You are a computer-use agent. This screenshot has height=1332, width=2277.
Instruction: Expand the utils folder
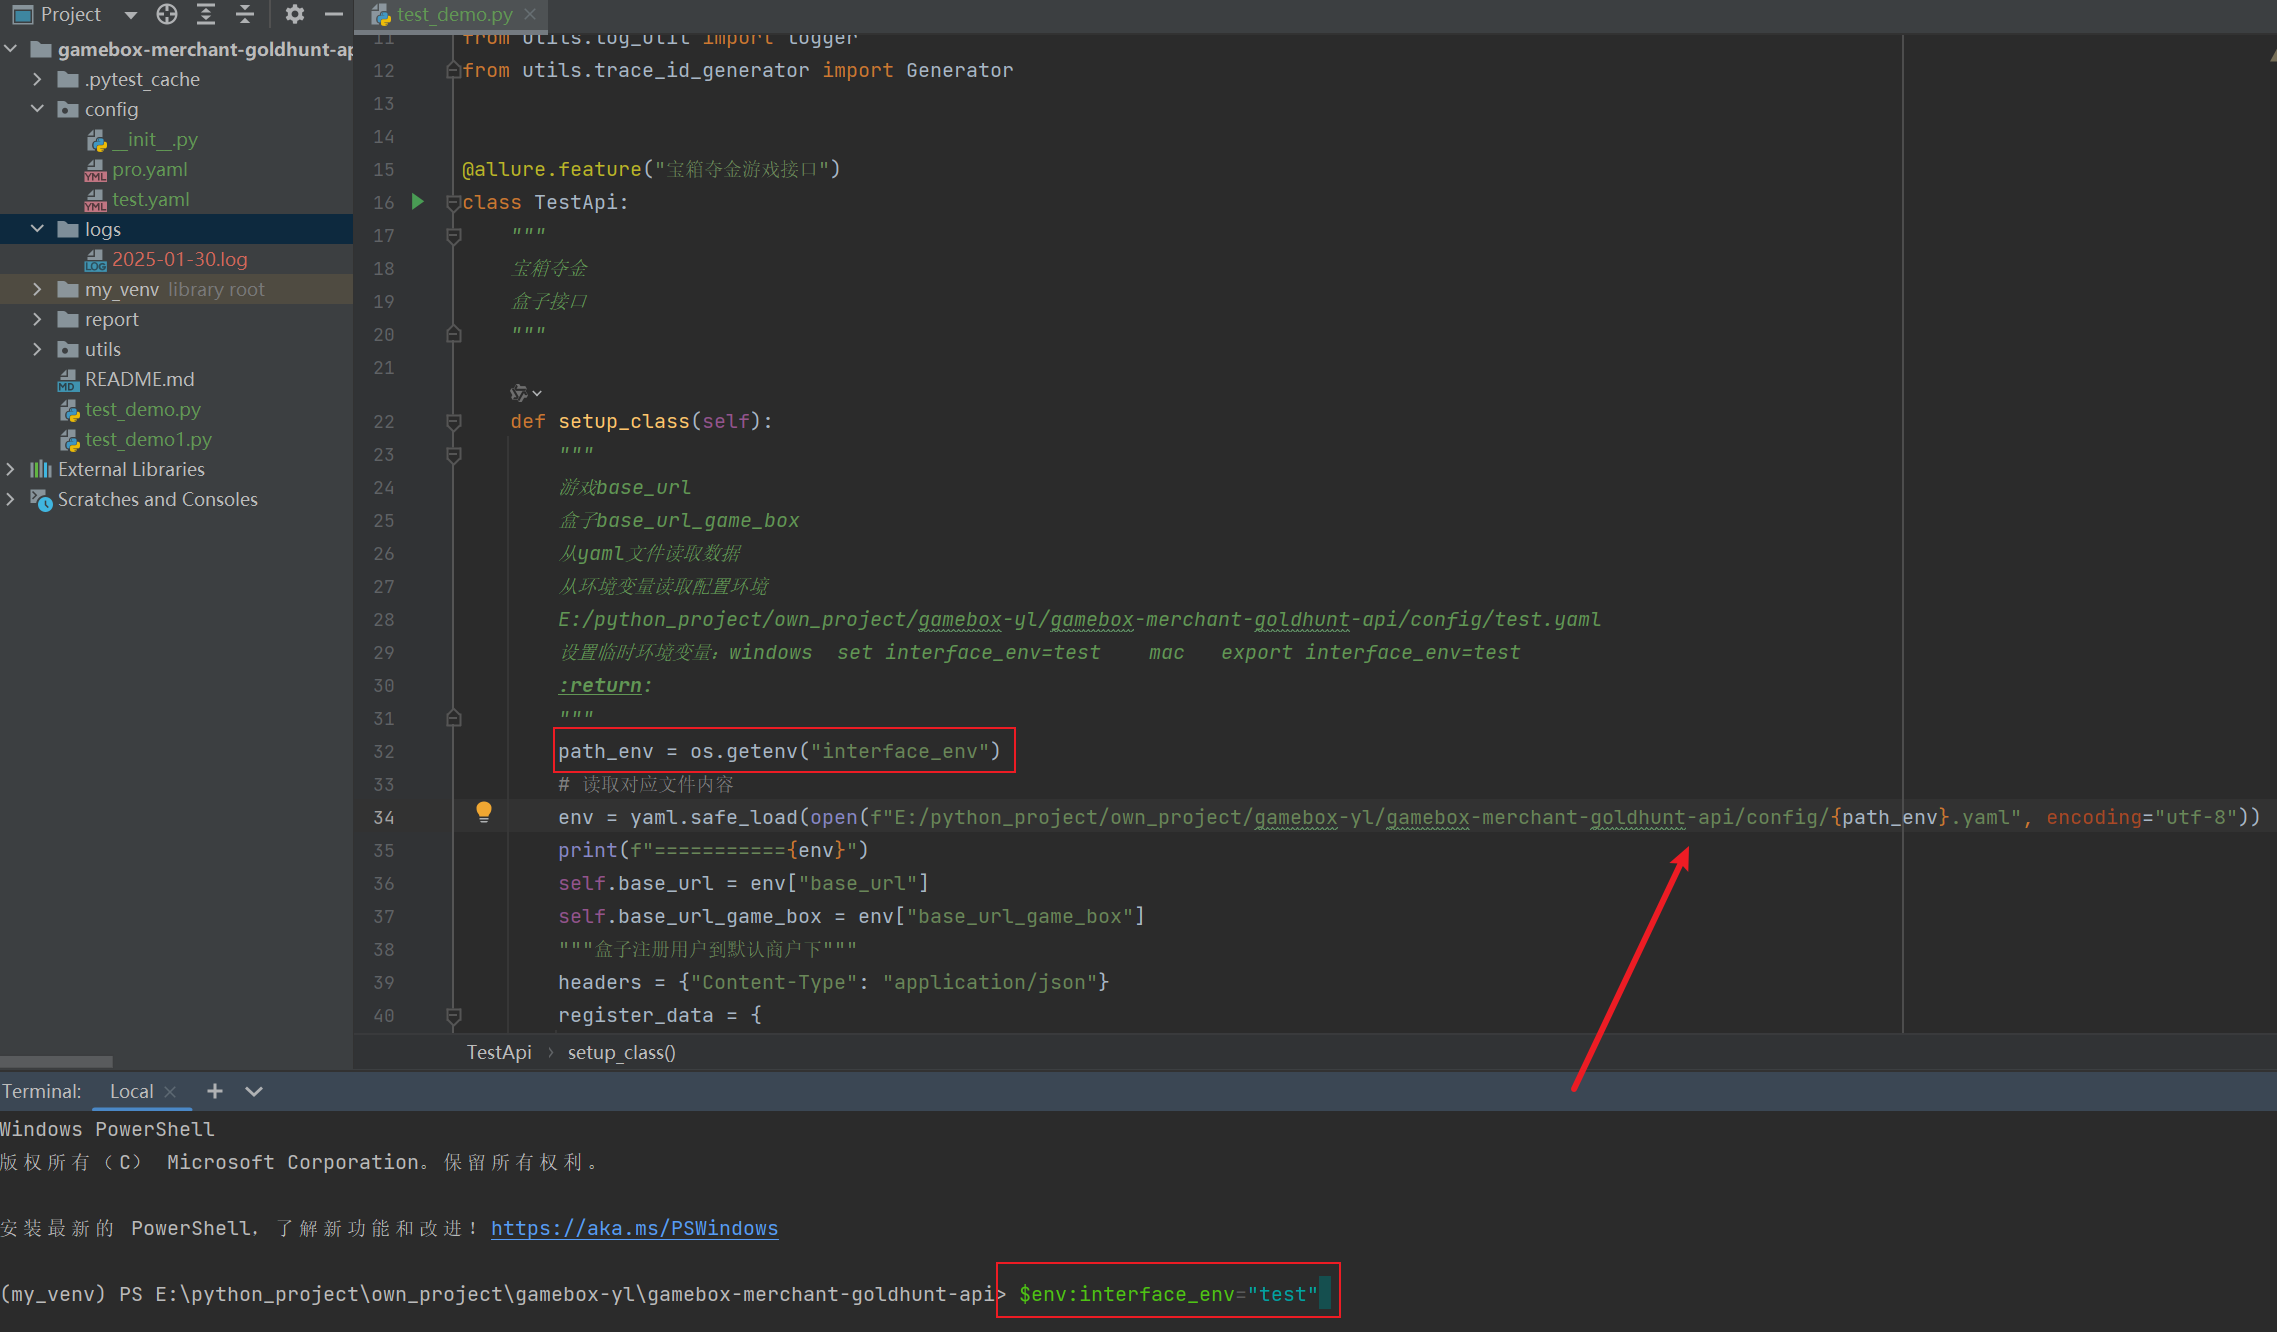tap(37, 349)
